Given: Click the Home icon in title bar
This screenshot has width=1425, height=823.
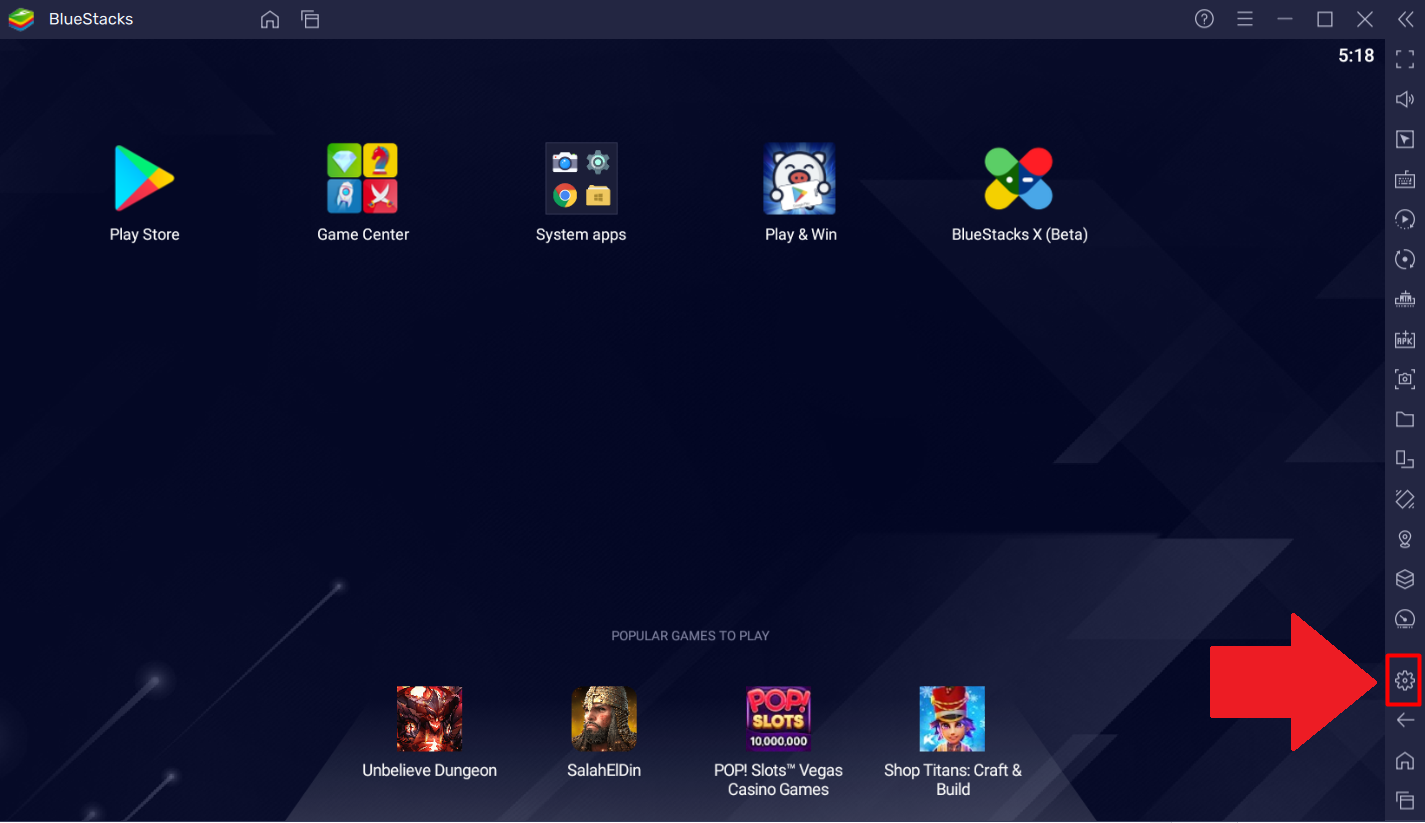Looking at the screenshot, I should pyautogui.click(x=270, y=19).
